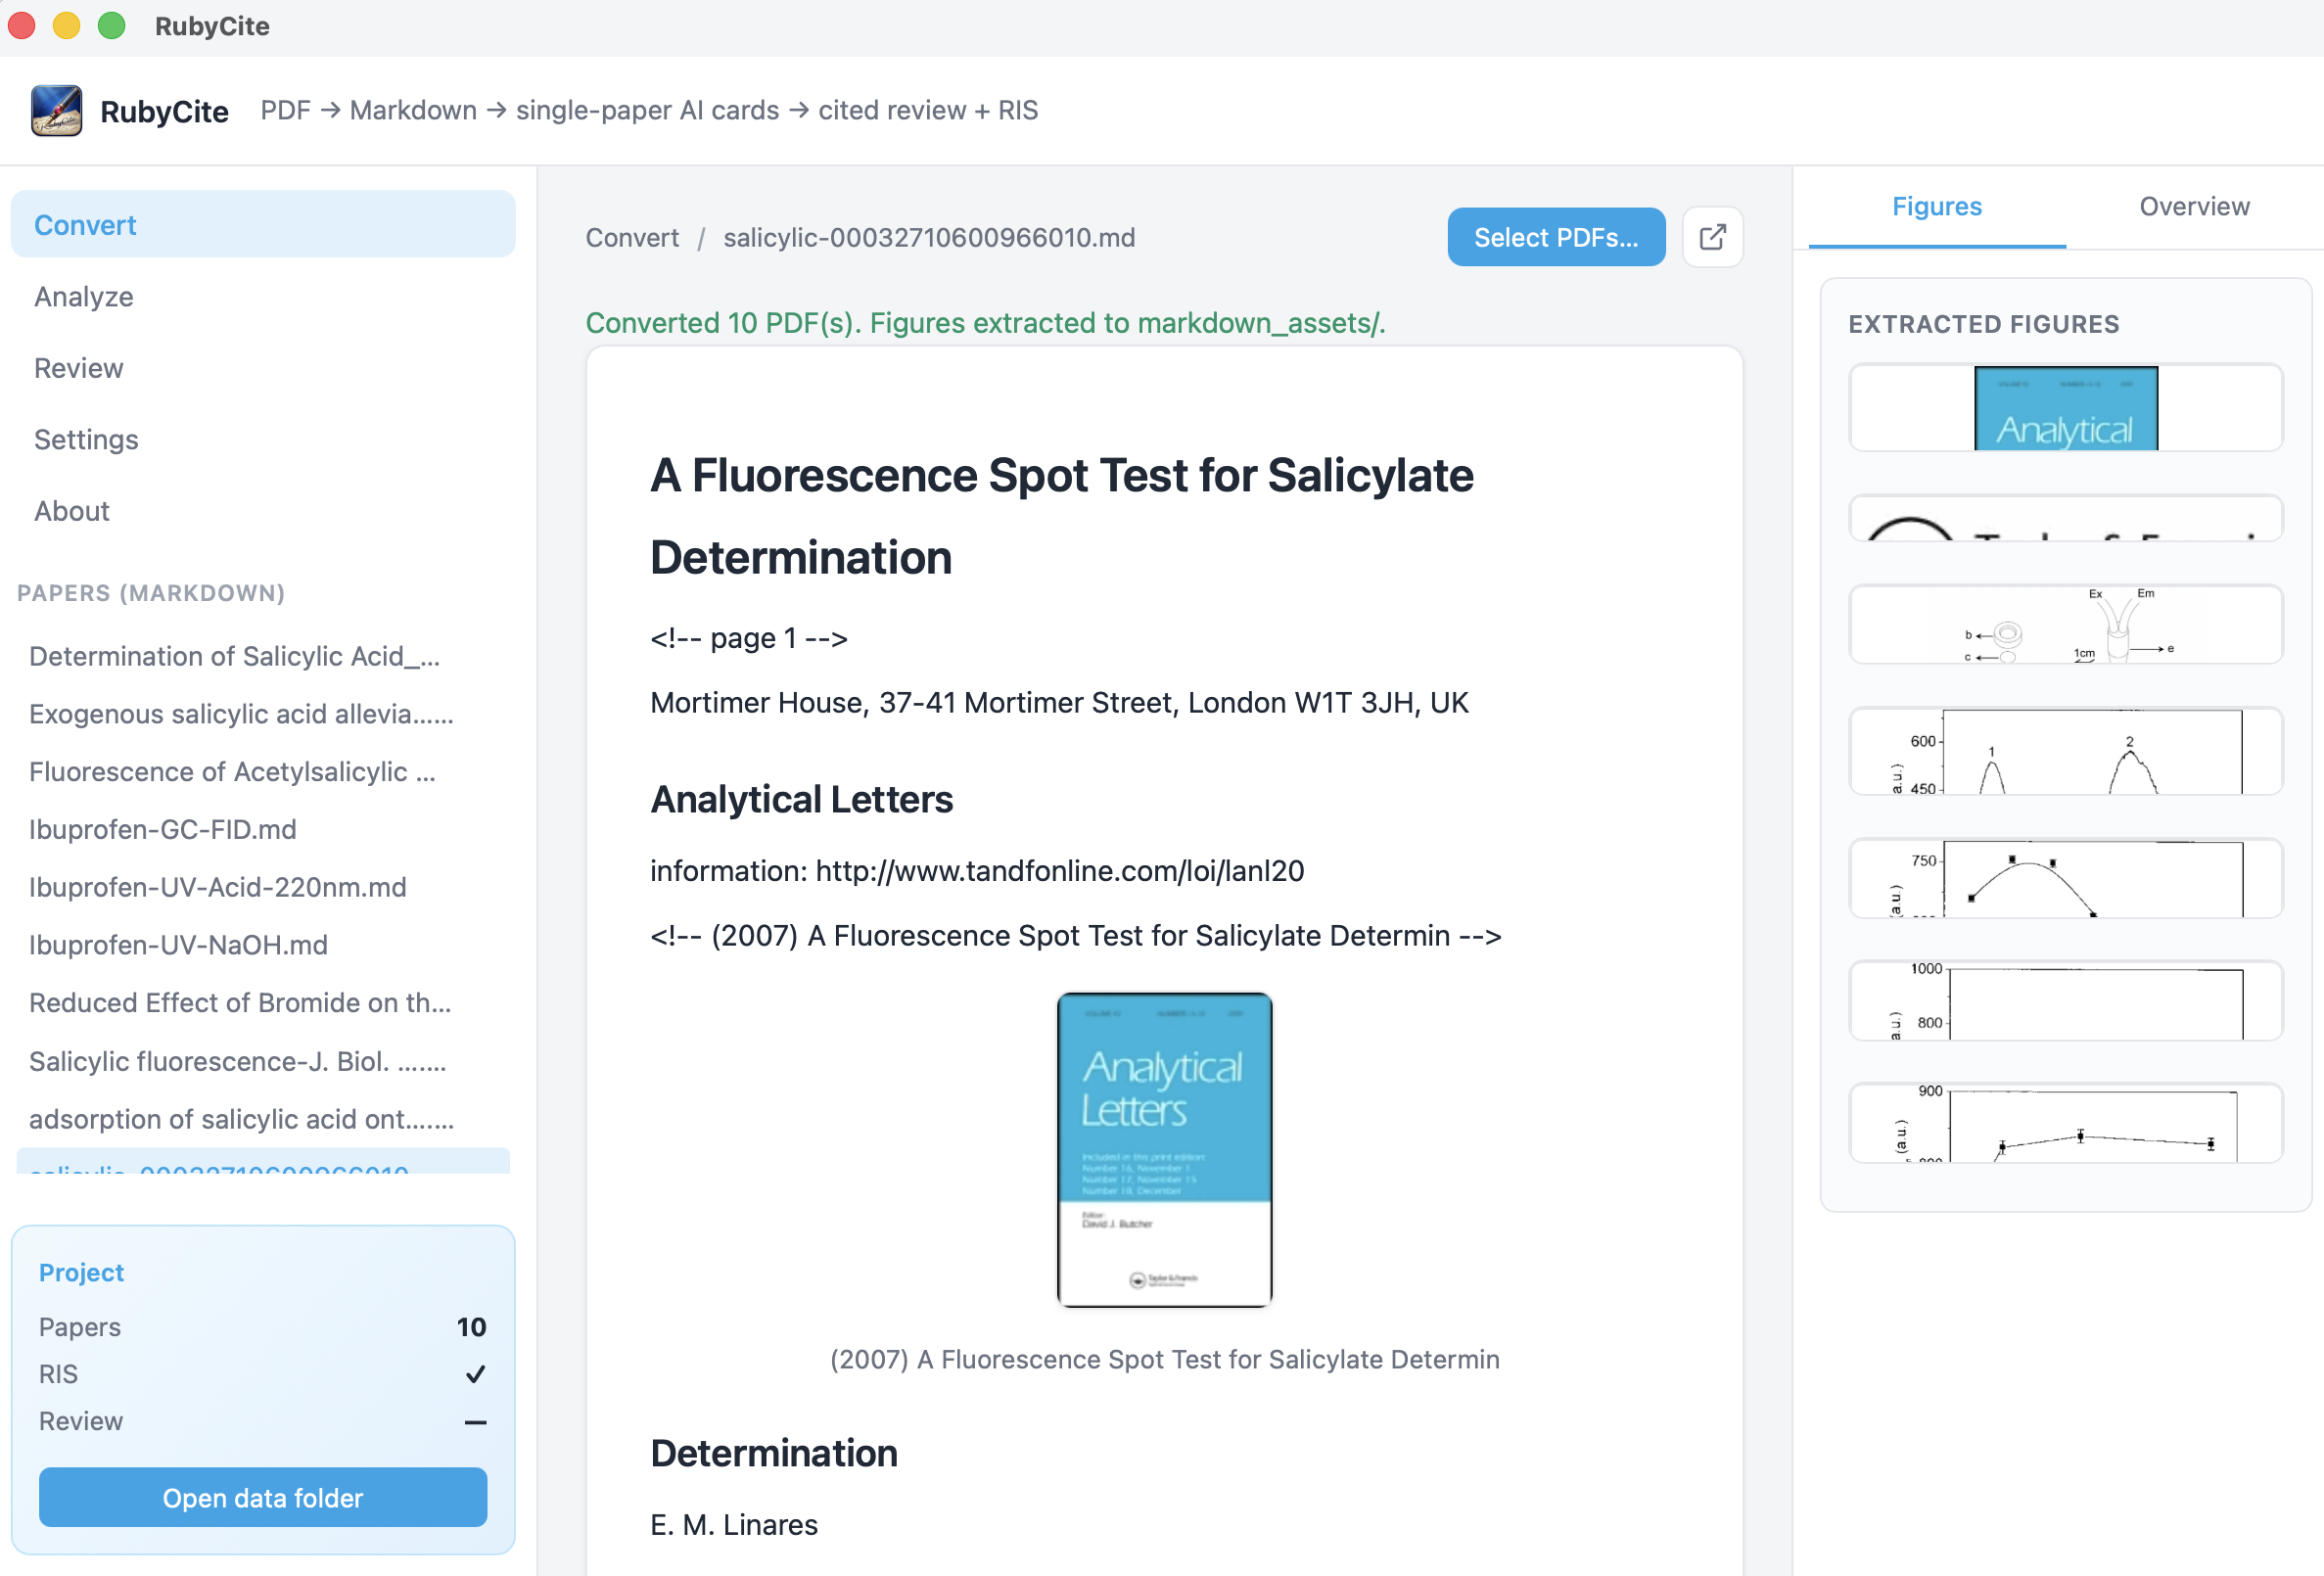The width and height of the screenshot is (2324, 1576).
Task: Select adsorption of salicylic acid paper
Action: pyautogui.click(x=263, y=1118)
